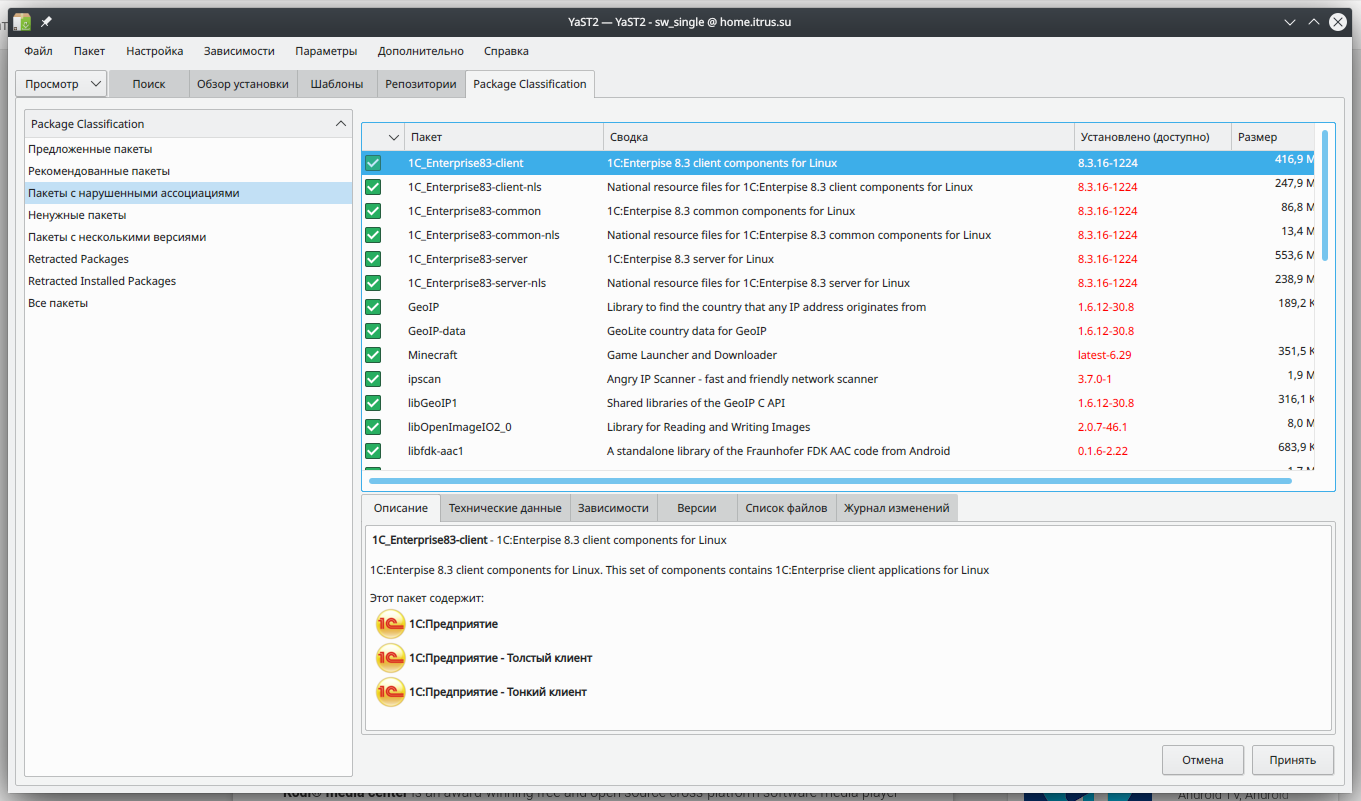Select the Minecraft package name
Viewport: 1361px width, 801px height.
(432, 355)
